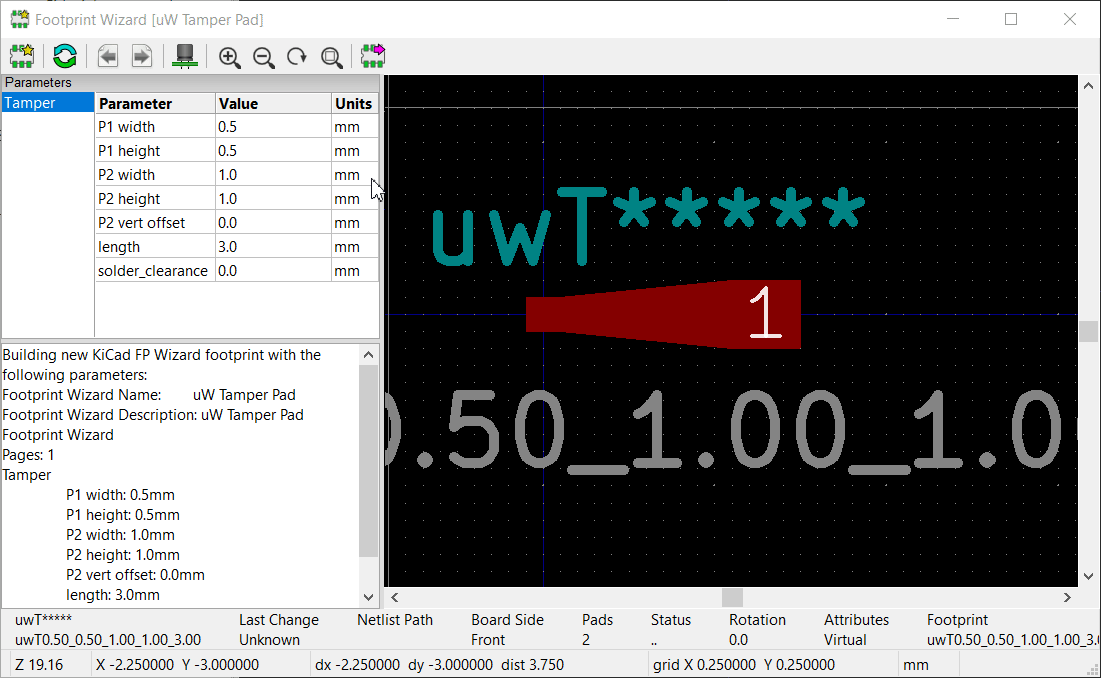Zoom to fit the footprint
This screenshot has height=678, width=1101.
click(331, 57)
